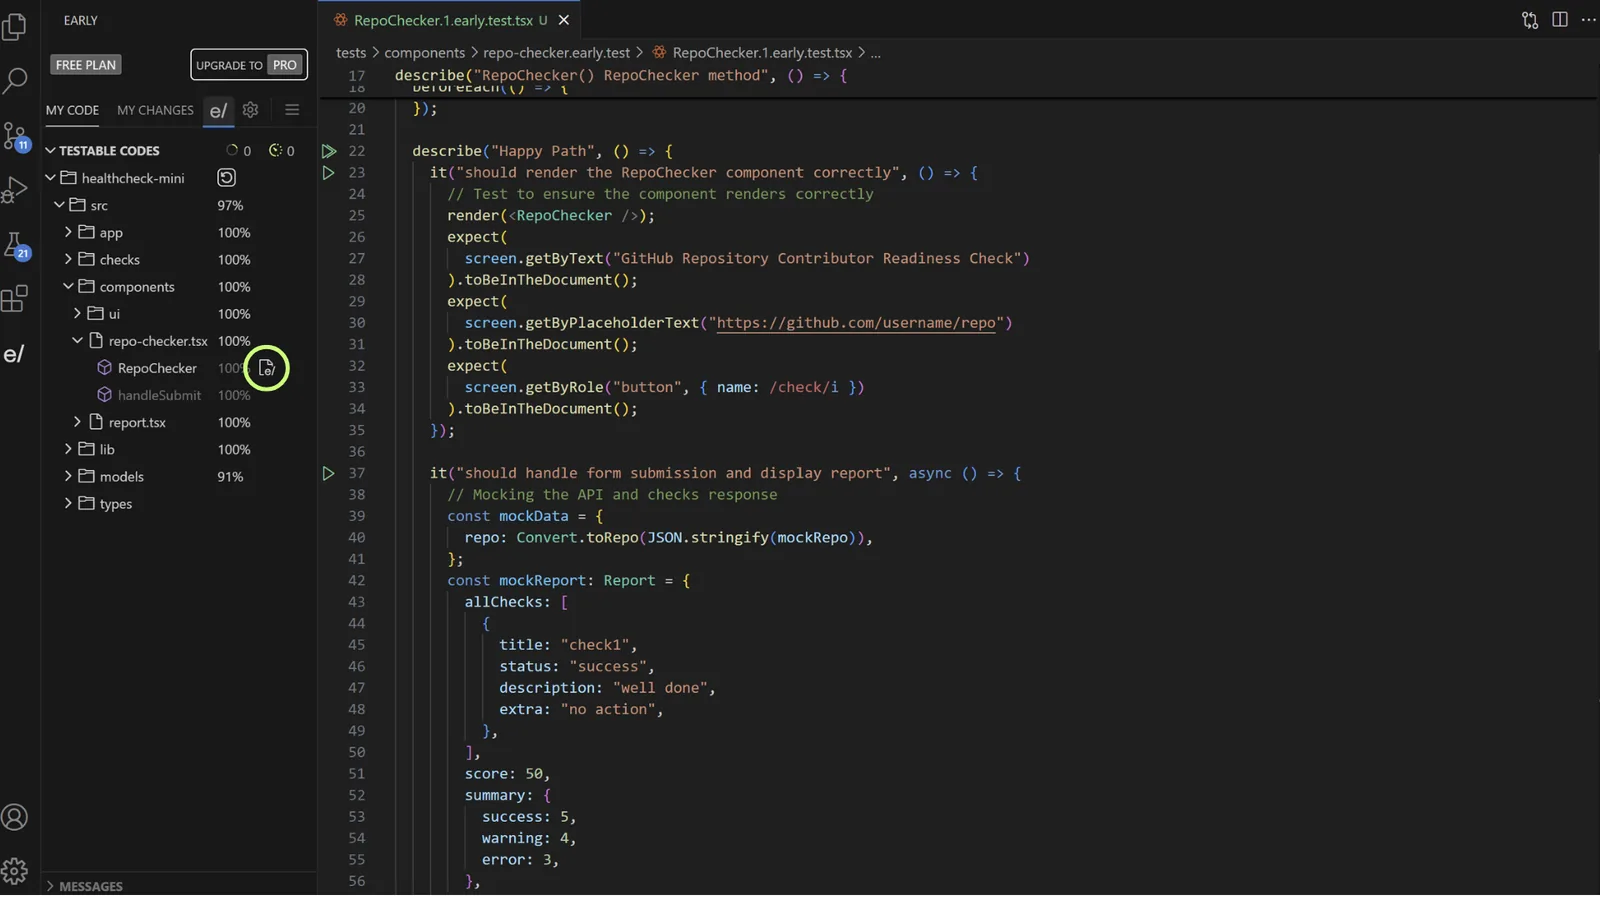Click the 100% coverage of lib
1600x900 pixels.
[x=234, y=450]
